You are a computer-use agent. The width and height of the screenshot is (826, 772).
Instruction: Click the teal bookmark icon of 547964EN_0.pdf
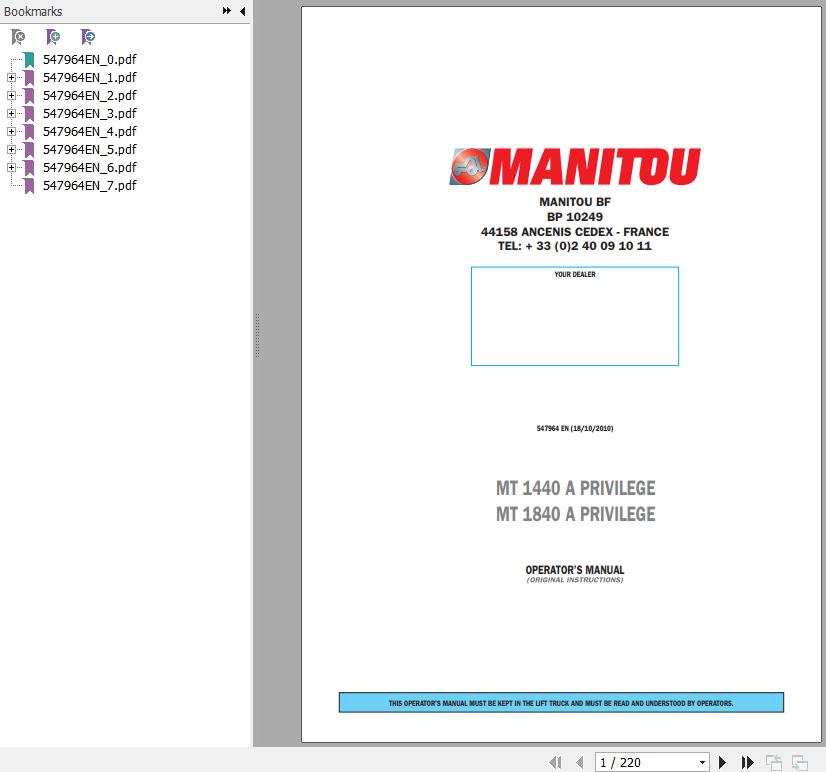pos(29,60)
